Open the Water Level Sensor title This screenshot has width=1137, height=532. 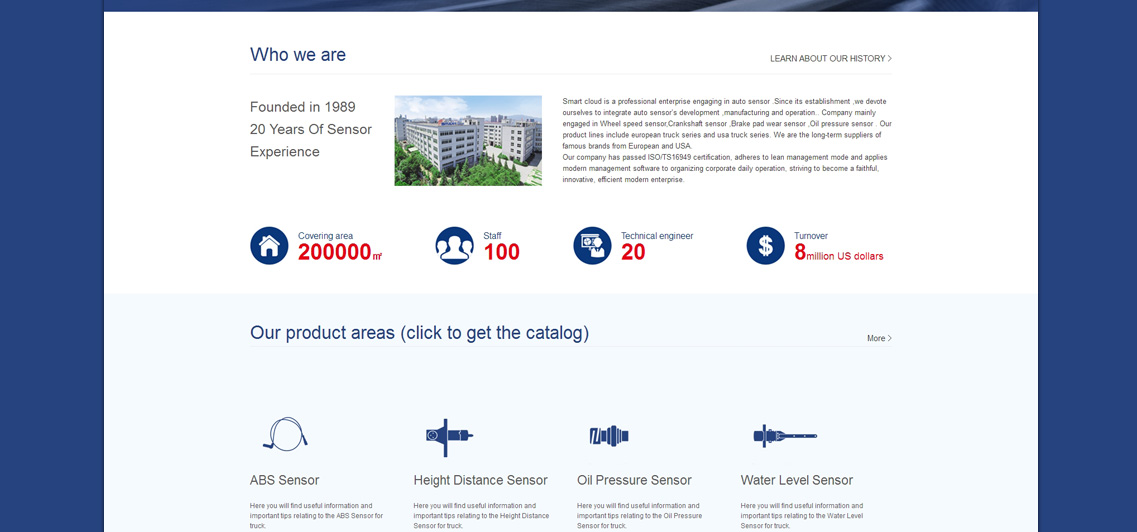797,481
